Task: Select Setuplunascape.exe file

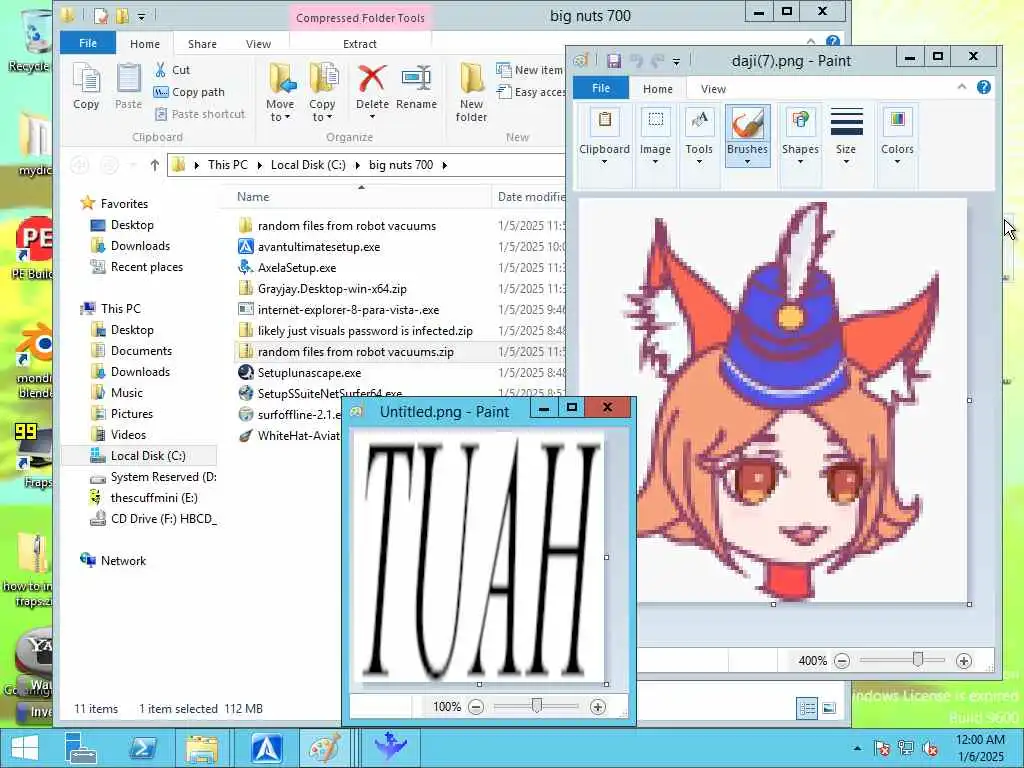Action: point(310,372)
